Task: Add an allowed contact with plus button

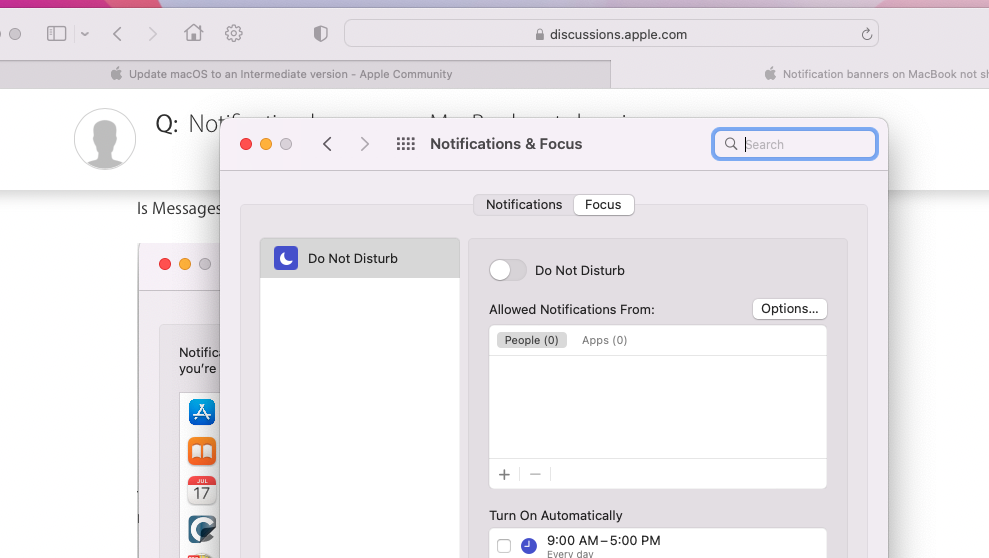Action: point(504,475)
